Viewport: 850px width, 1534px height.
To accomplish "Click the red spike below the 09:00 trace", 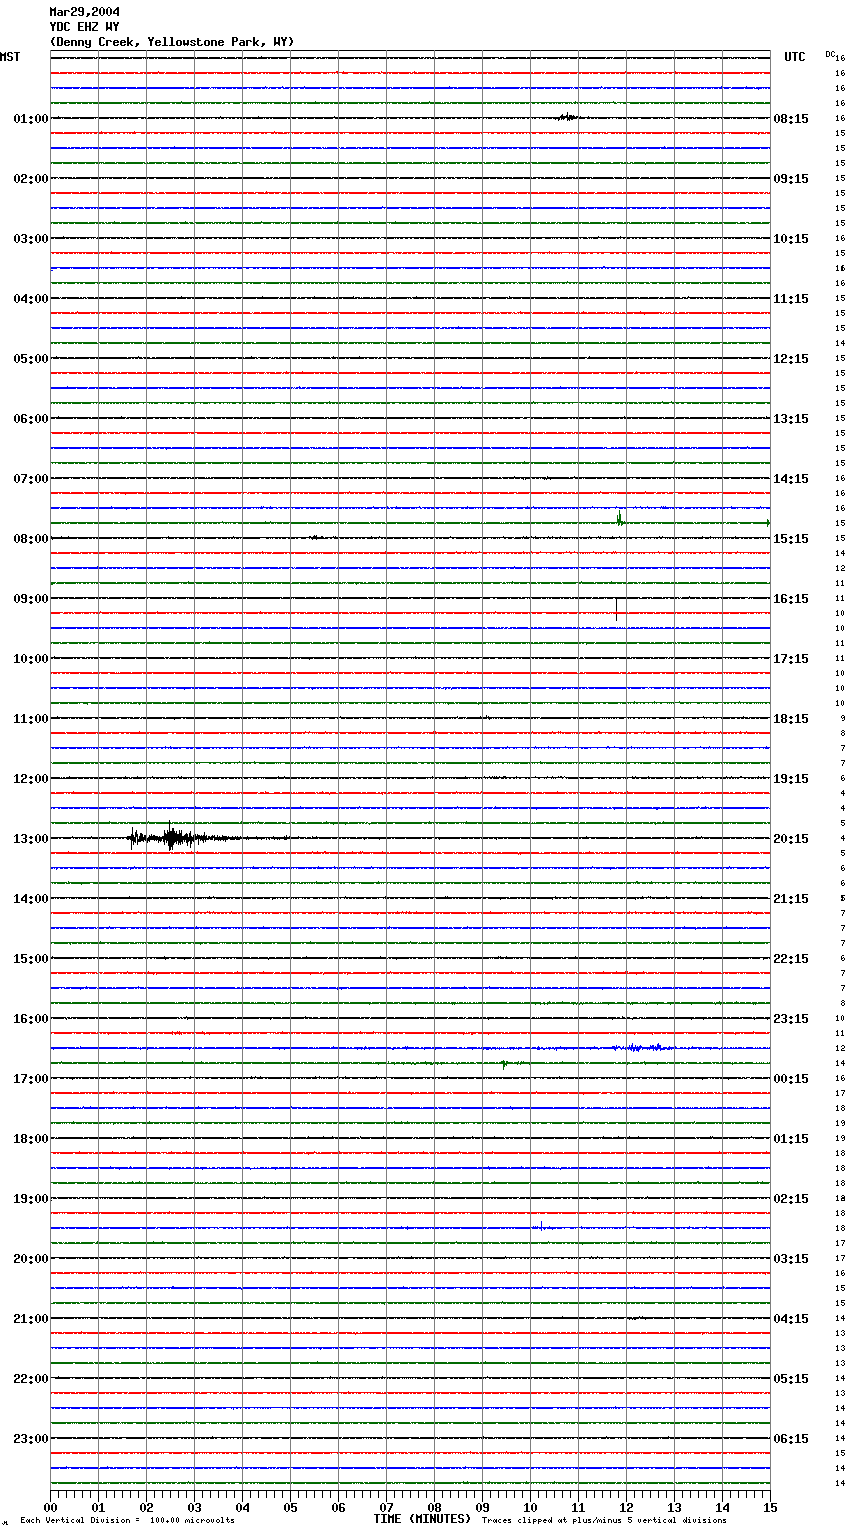I will point(616,609).
